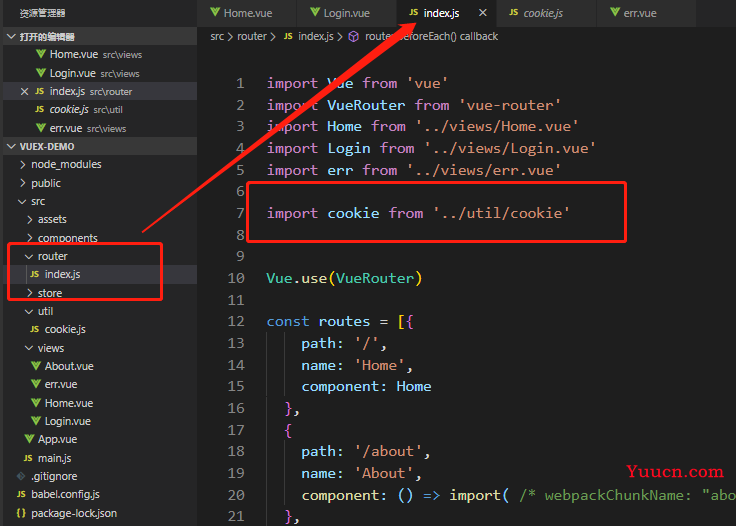Open package-lock.json in explorer
The width and height of the screenshot is (736, 526).
pyautogui.click(x=100, y=513)
